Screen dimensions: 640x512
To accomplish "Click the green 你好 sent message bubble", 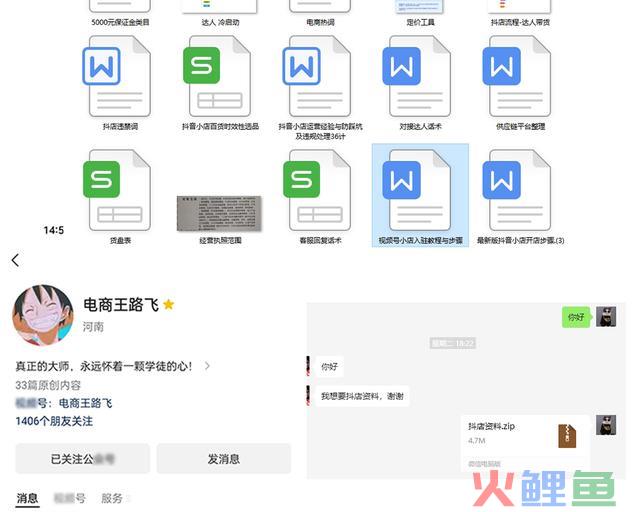I will (576, 317).
